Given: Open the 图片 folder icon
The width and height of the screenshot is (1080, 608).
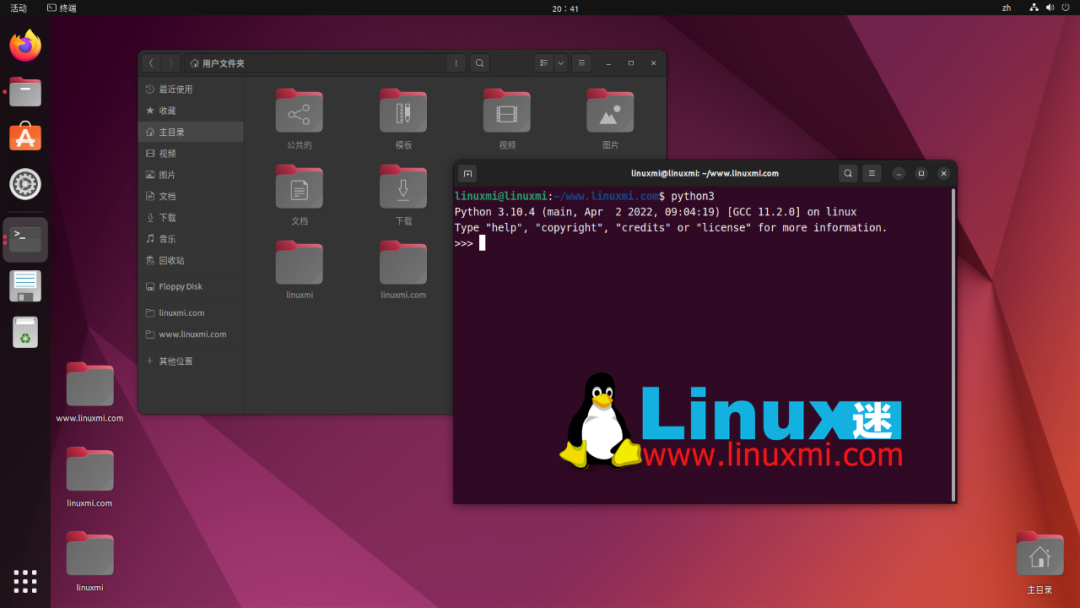Looking at the screenshot, I should (610, 118).
